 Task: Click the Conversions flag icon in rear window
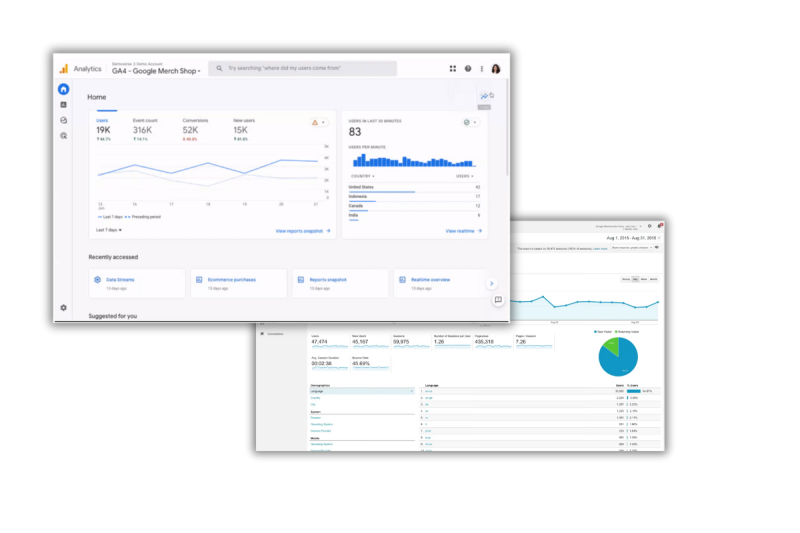coord(262,334)
